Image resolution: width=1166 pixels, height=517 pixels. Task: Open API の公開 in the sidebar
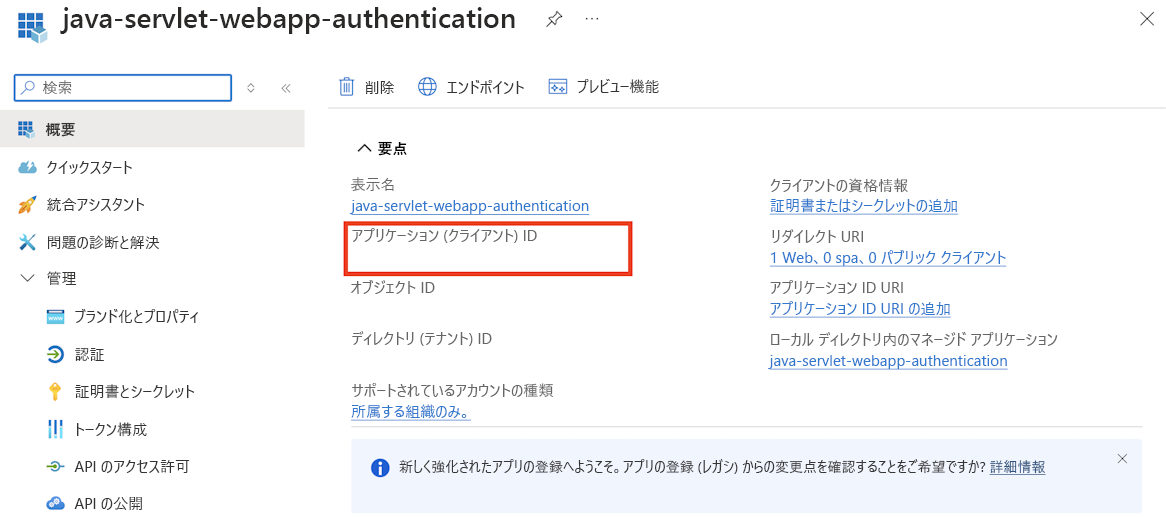pyautogui.click(x=109, y=504)
